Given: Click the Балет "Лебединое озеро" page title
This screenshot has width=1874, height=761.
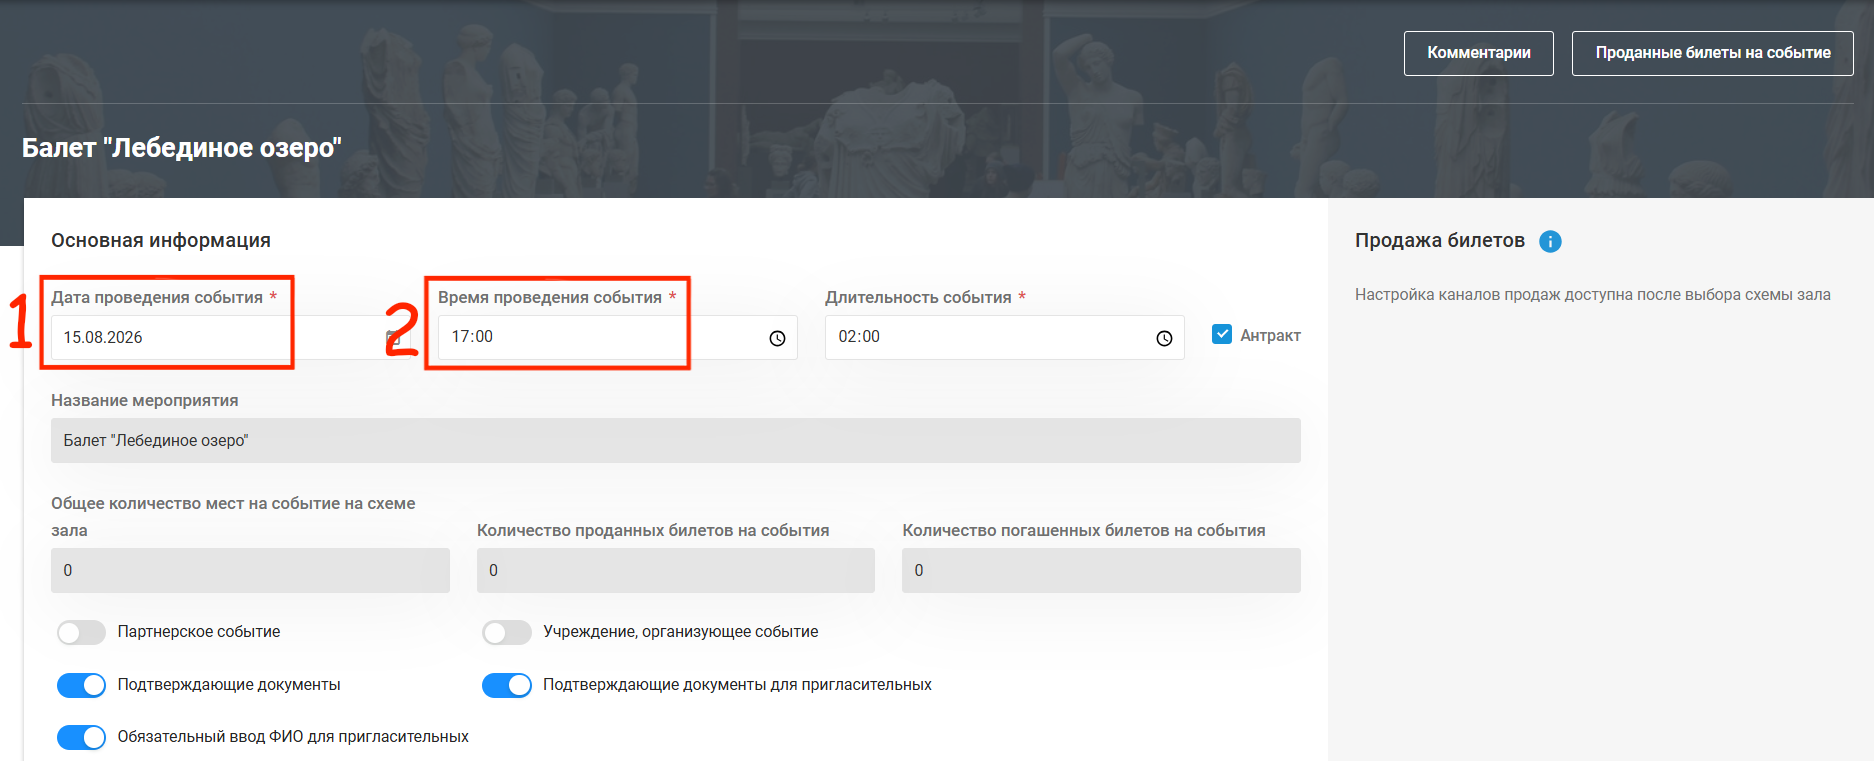Looking at the screenshot, I should pos(182,148).
